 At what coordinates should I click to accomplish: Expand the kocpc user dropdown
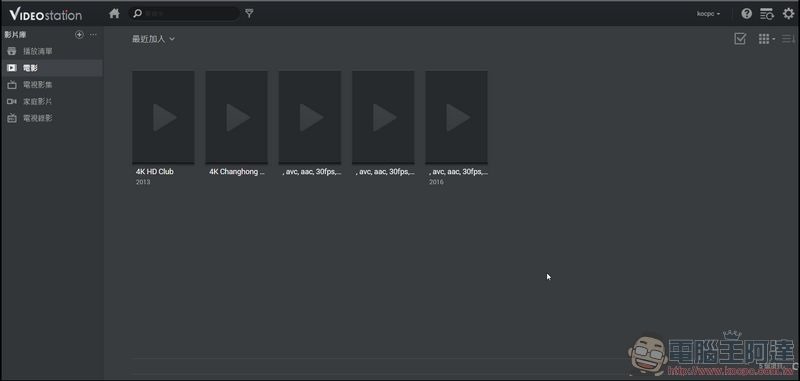click(709, 14)
